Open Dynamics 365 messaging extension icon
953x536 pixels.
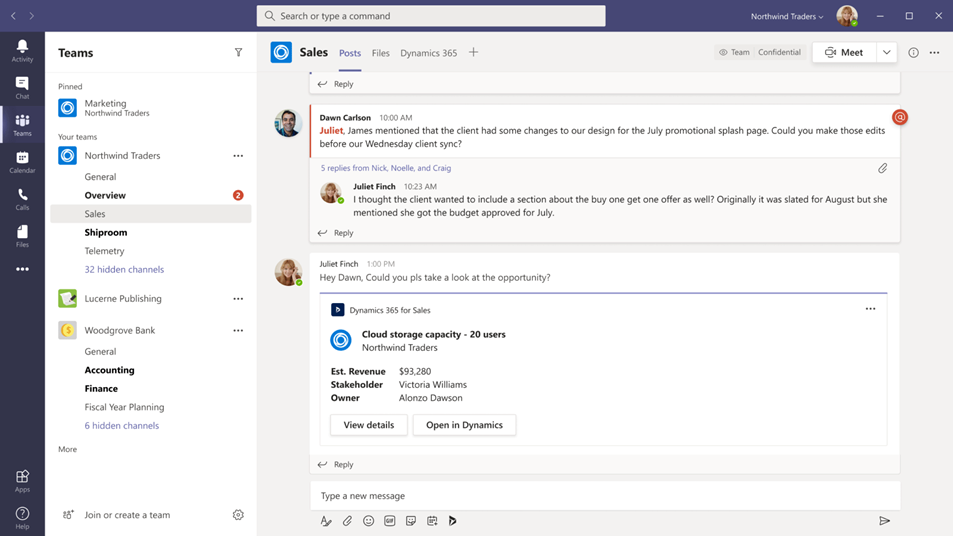[453, 521]
